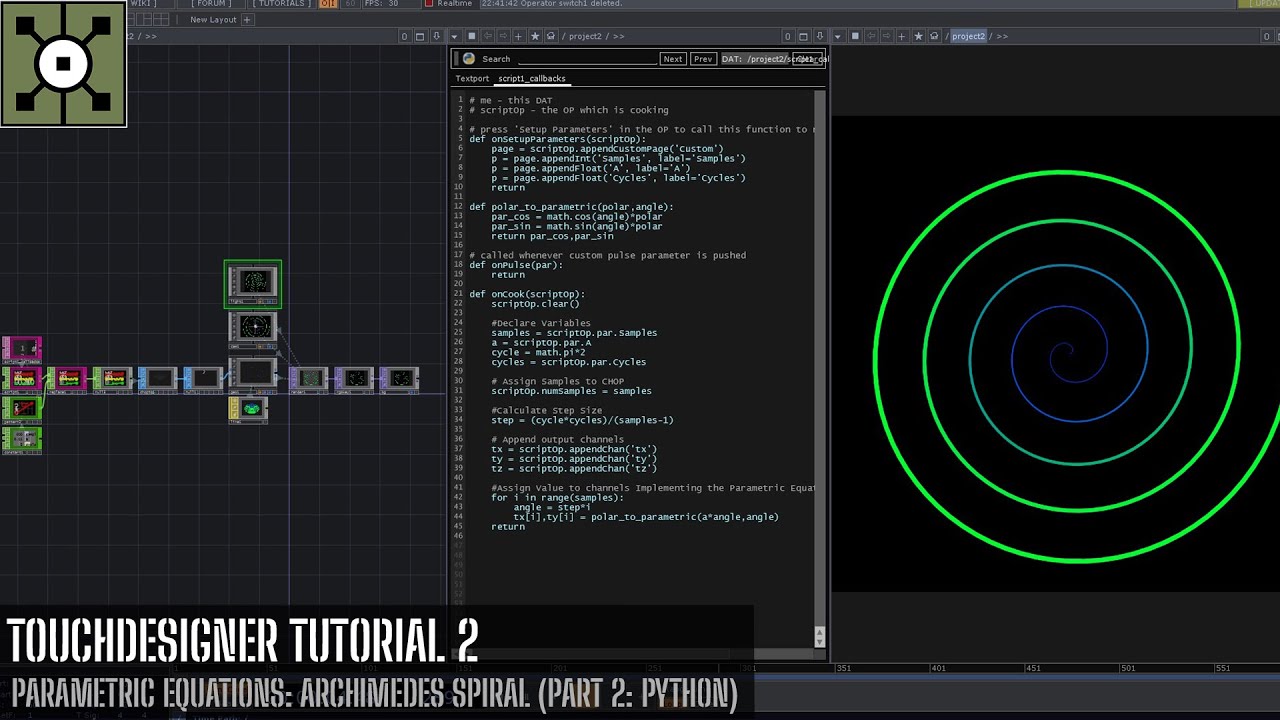Open the TUTORIALS menu link
The width and height of the screenshot is (1280, 720).
pyautogui.click(x=280, y=4)
